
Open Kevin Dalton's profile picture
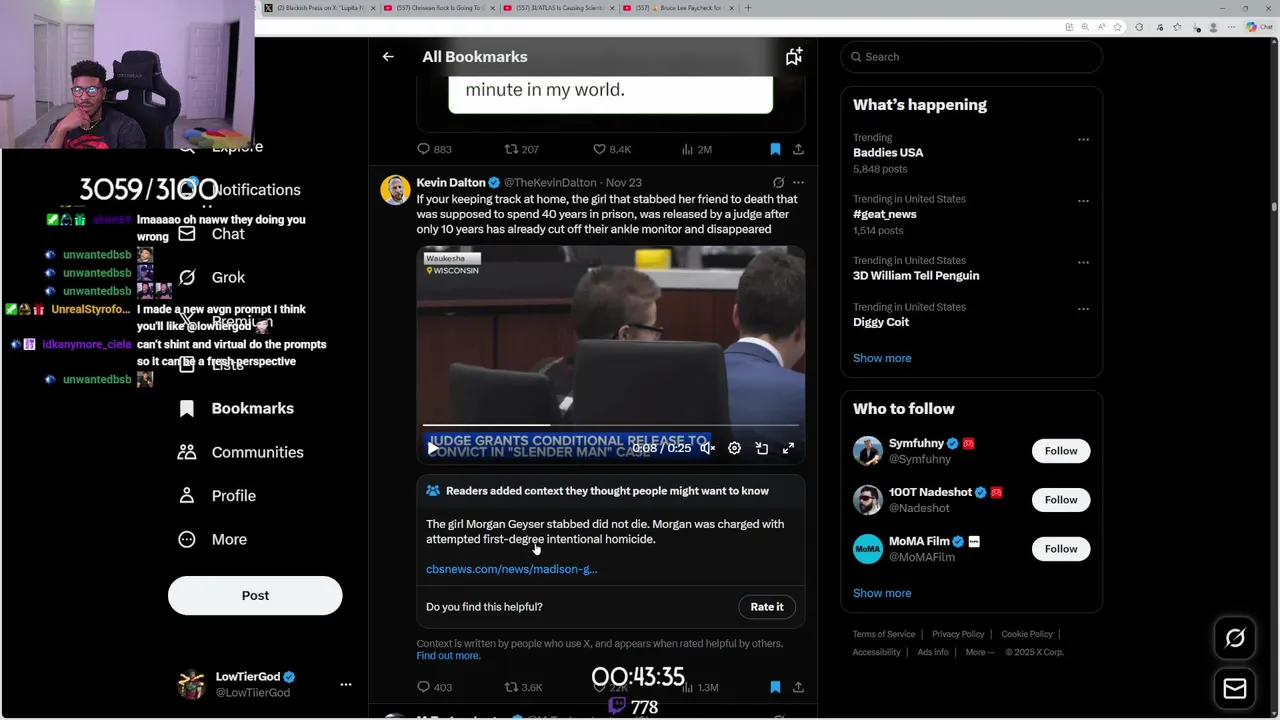pyautogui.click(x=395, y=190)
